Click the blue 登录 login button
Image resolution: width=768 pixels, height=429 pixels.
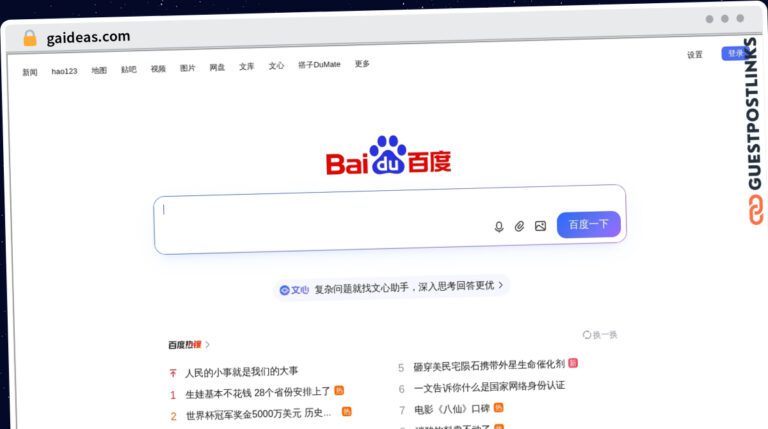735,53
